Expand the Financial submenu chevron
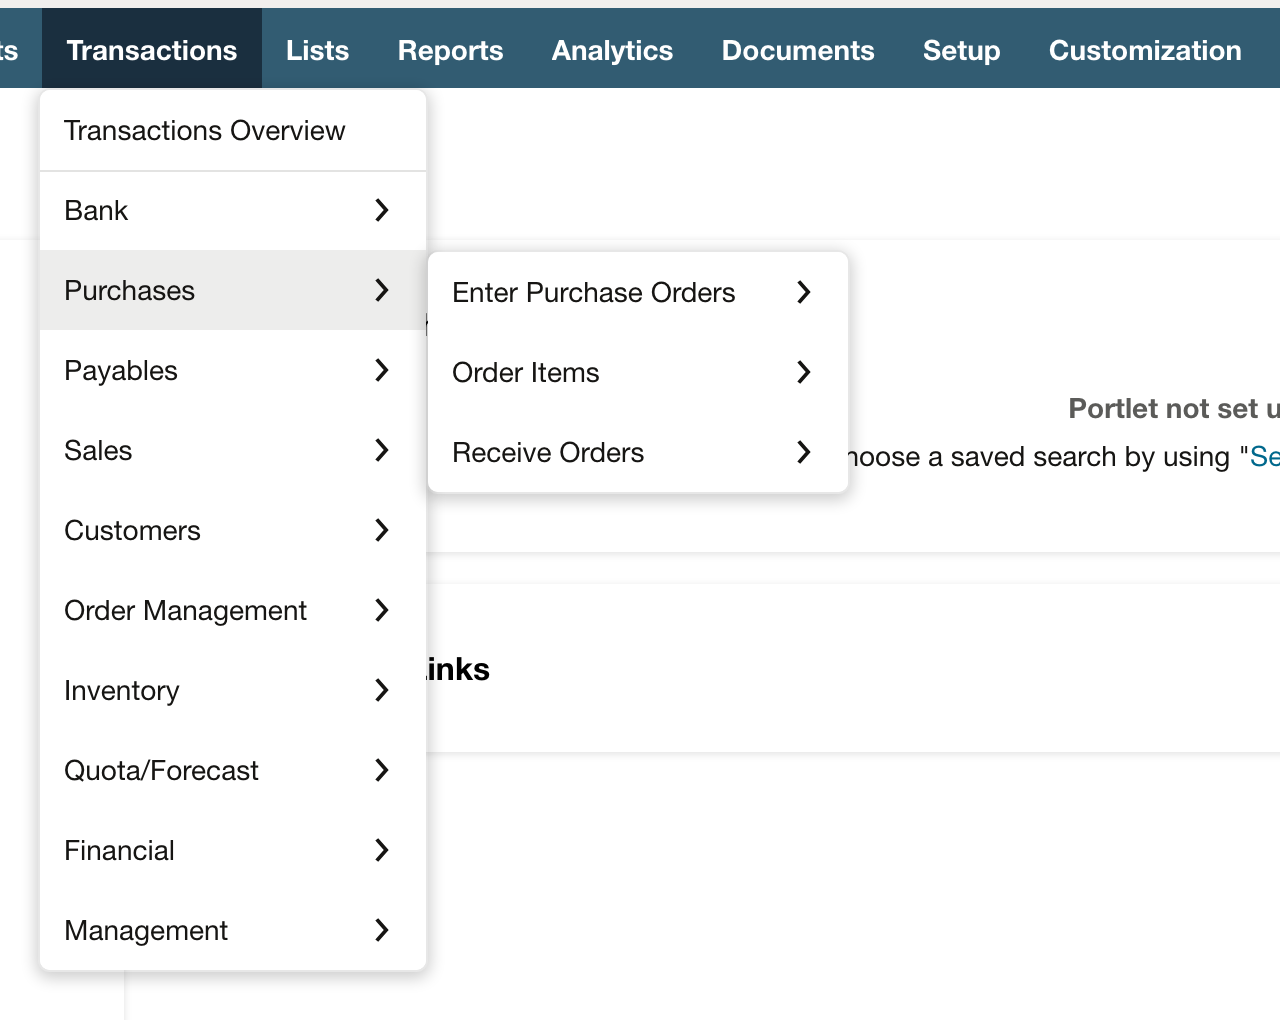Image resolution: width=1280 pixels, height=1020 pixels. tap(381, 850)
